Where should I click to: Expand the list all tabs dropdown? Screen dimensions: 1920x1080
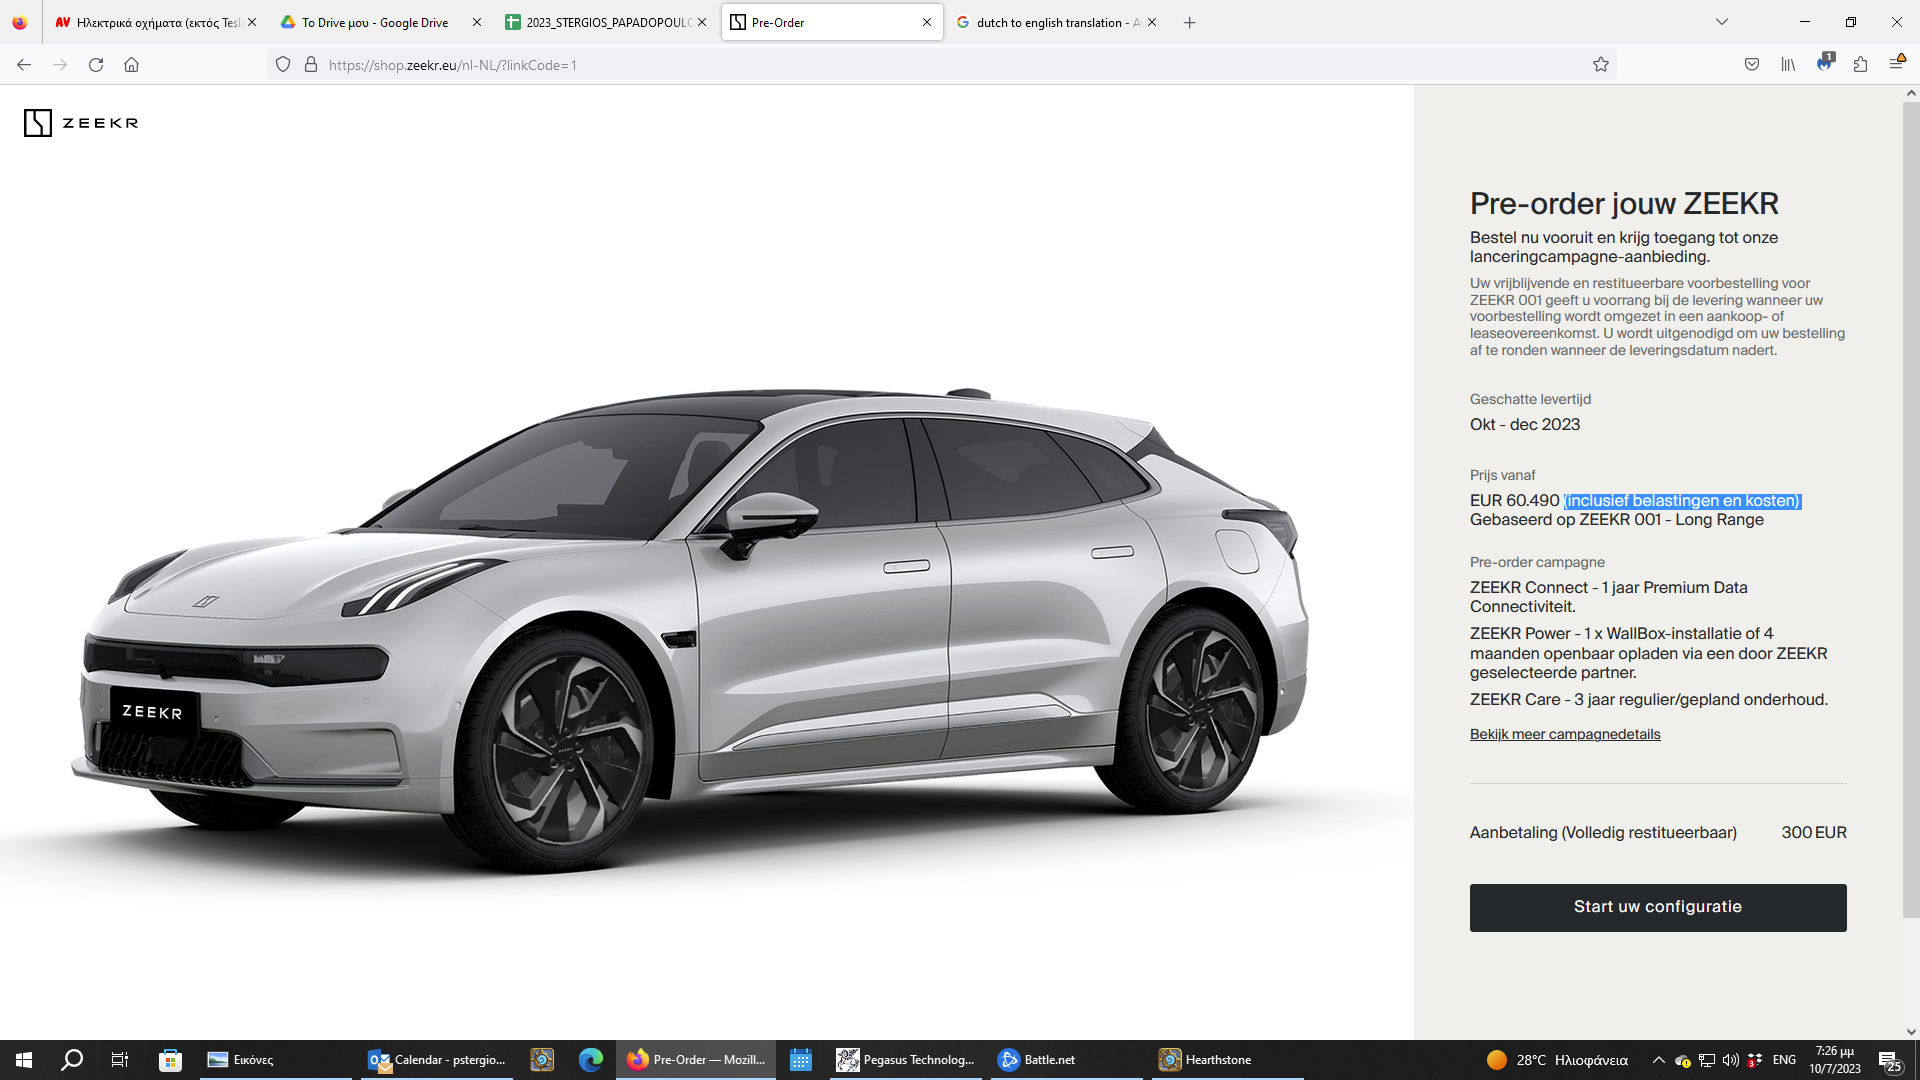point(1722,22)
